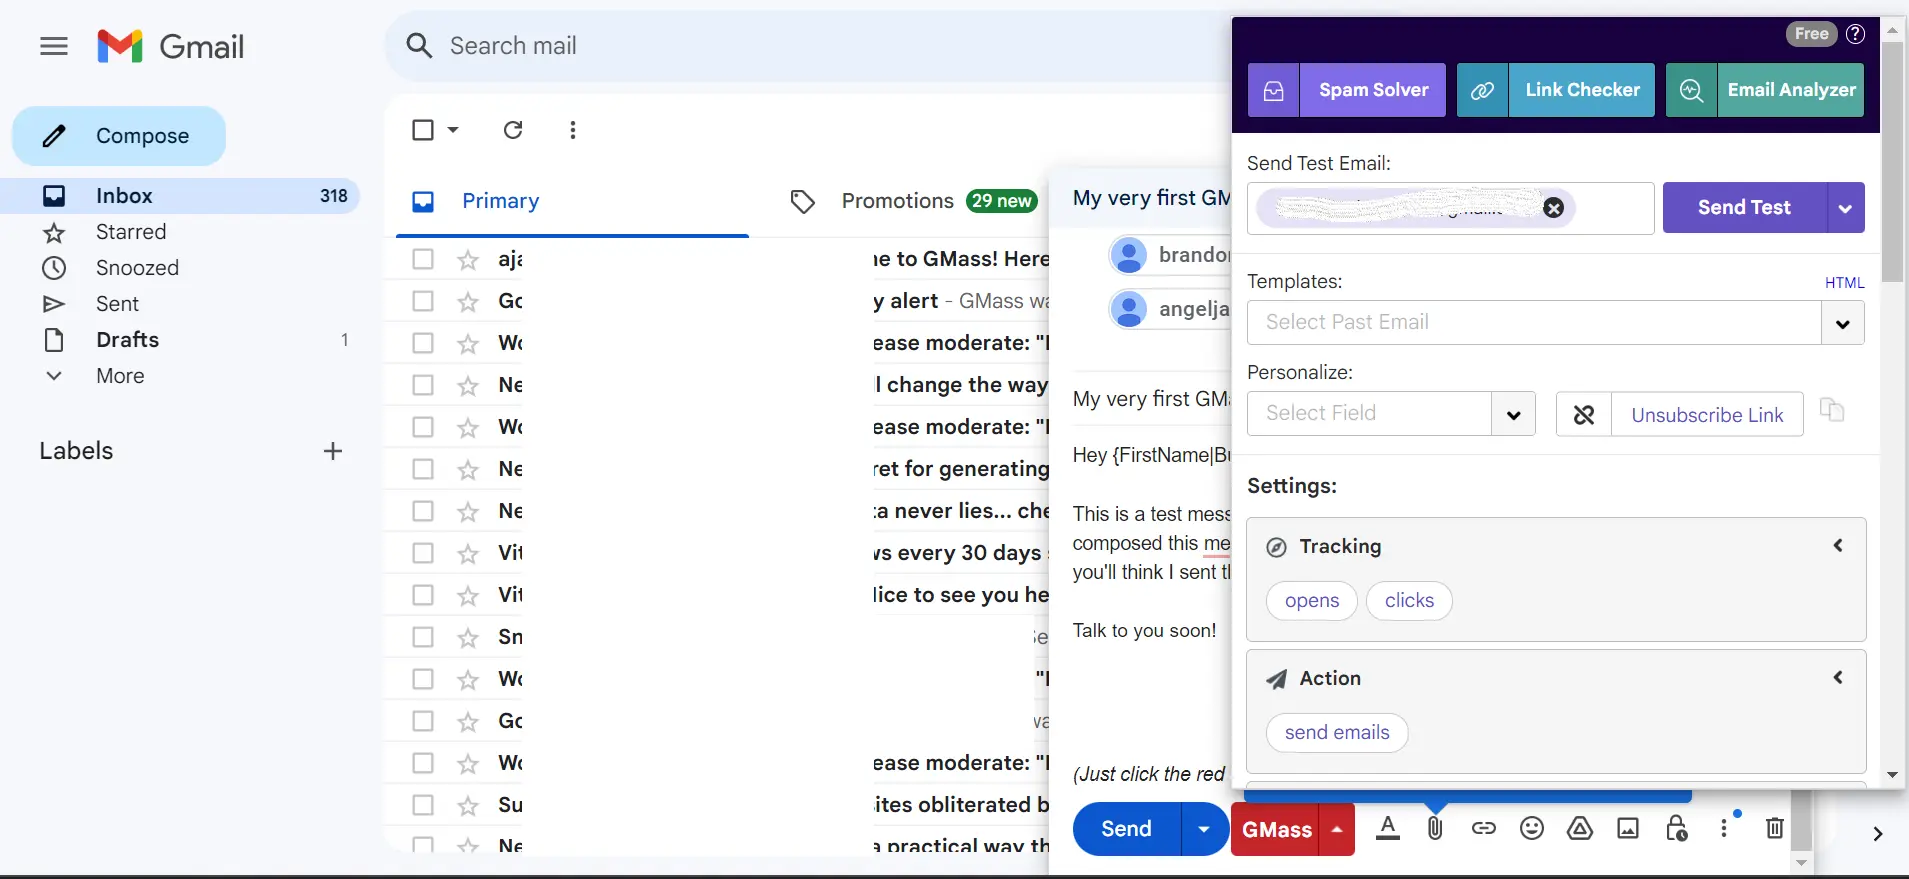Tick the select-all checkbox in the toolbar
The width and height of the screenshot is (1909, 879).
pyautogui.click(x=423, y=130)
